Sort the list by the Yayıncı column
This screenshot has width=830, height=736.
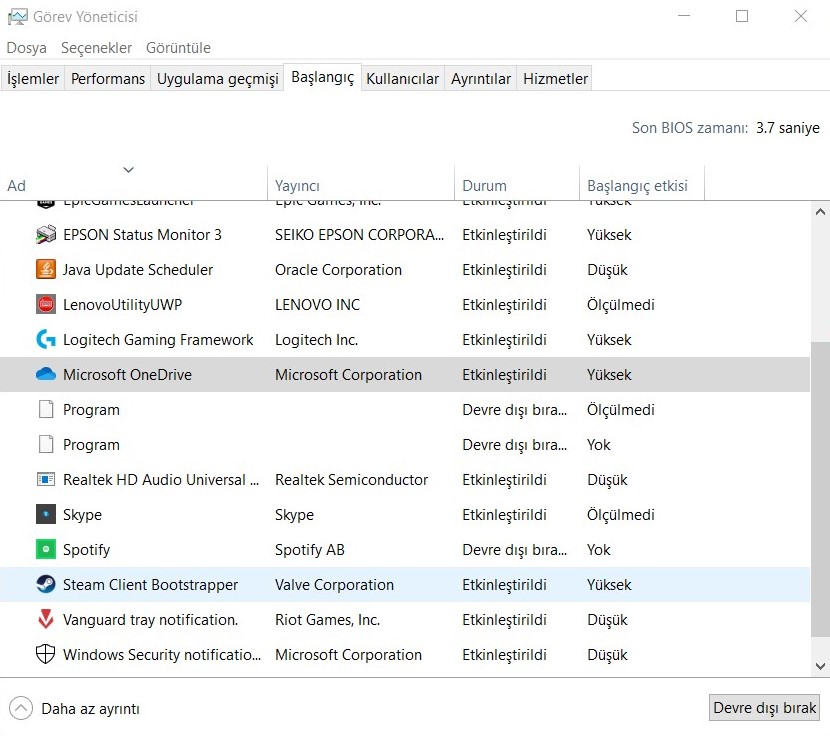(x=361, y=183)
